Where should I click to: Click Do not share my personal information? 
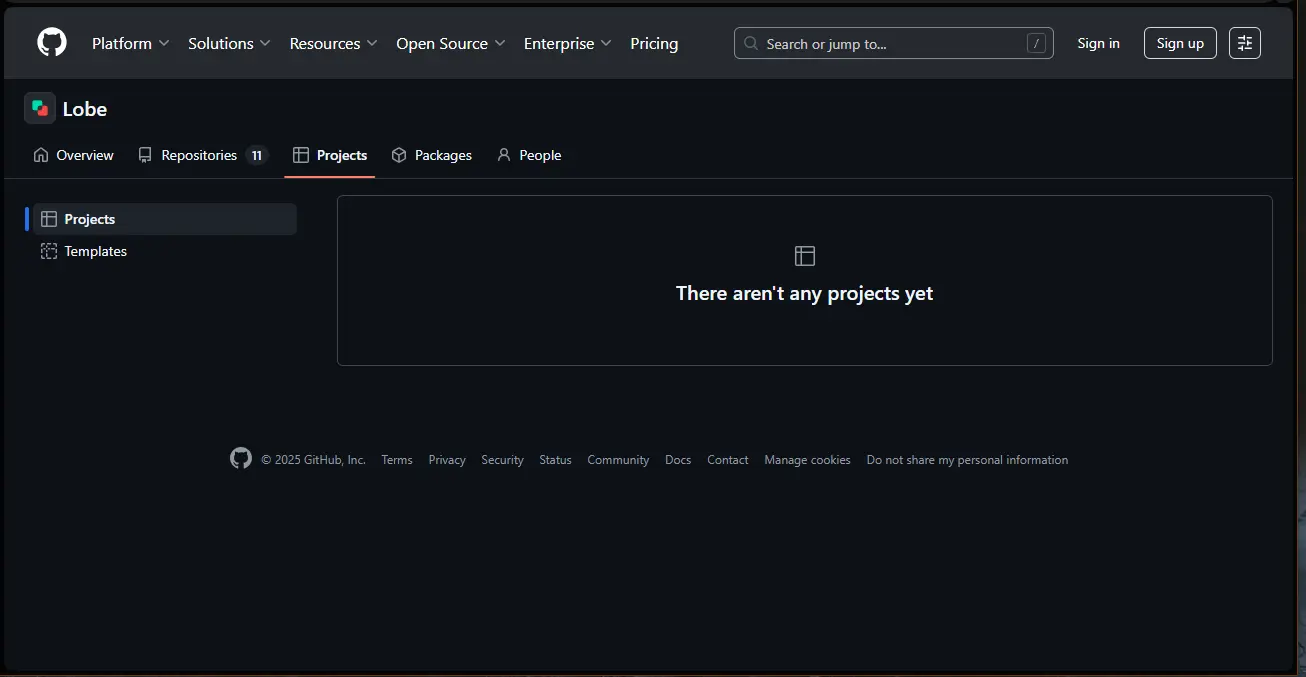pyautogui.click(x=967, y=460)
